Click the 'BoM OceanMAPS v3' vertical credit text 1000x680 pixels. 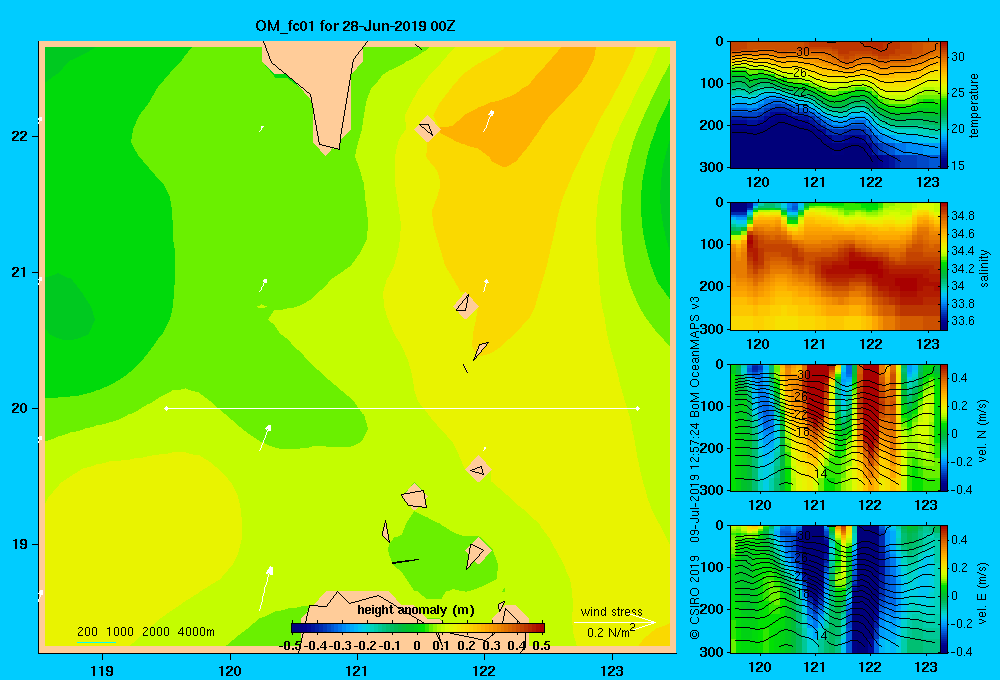click(695, 357)
